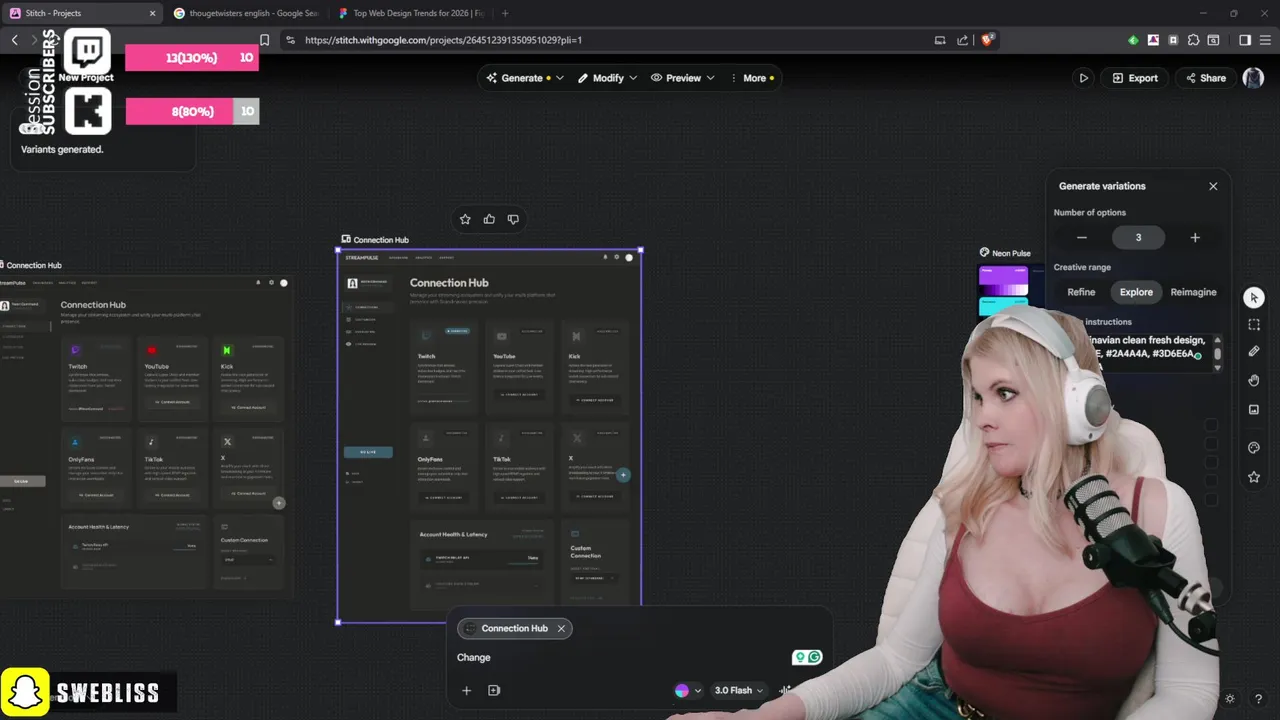Click the add-screen icon beside the plus
This screenshot has width=1280, height=720.
pos(494,690)
